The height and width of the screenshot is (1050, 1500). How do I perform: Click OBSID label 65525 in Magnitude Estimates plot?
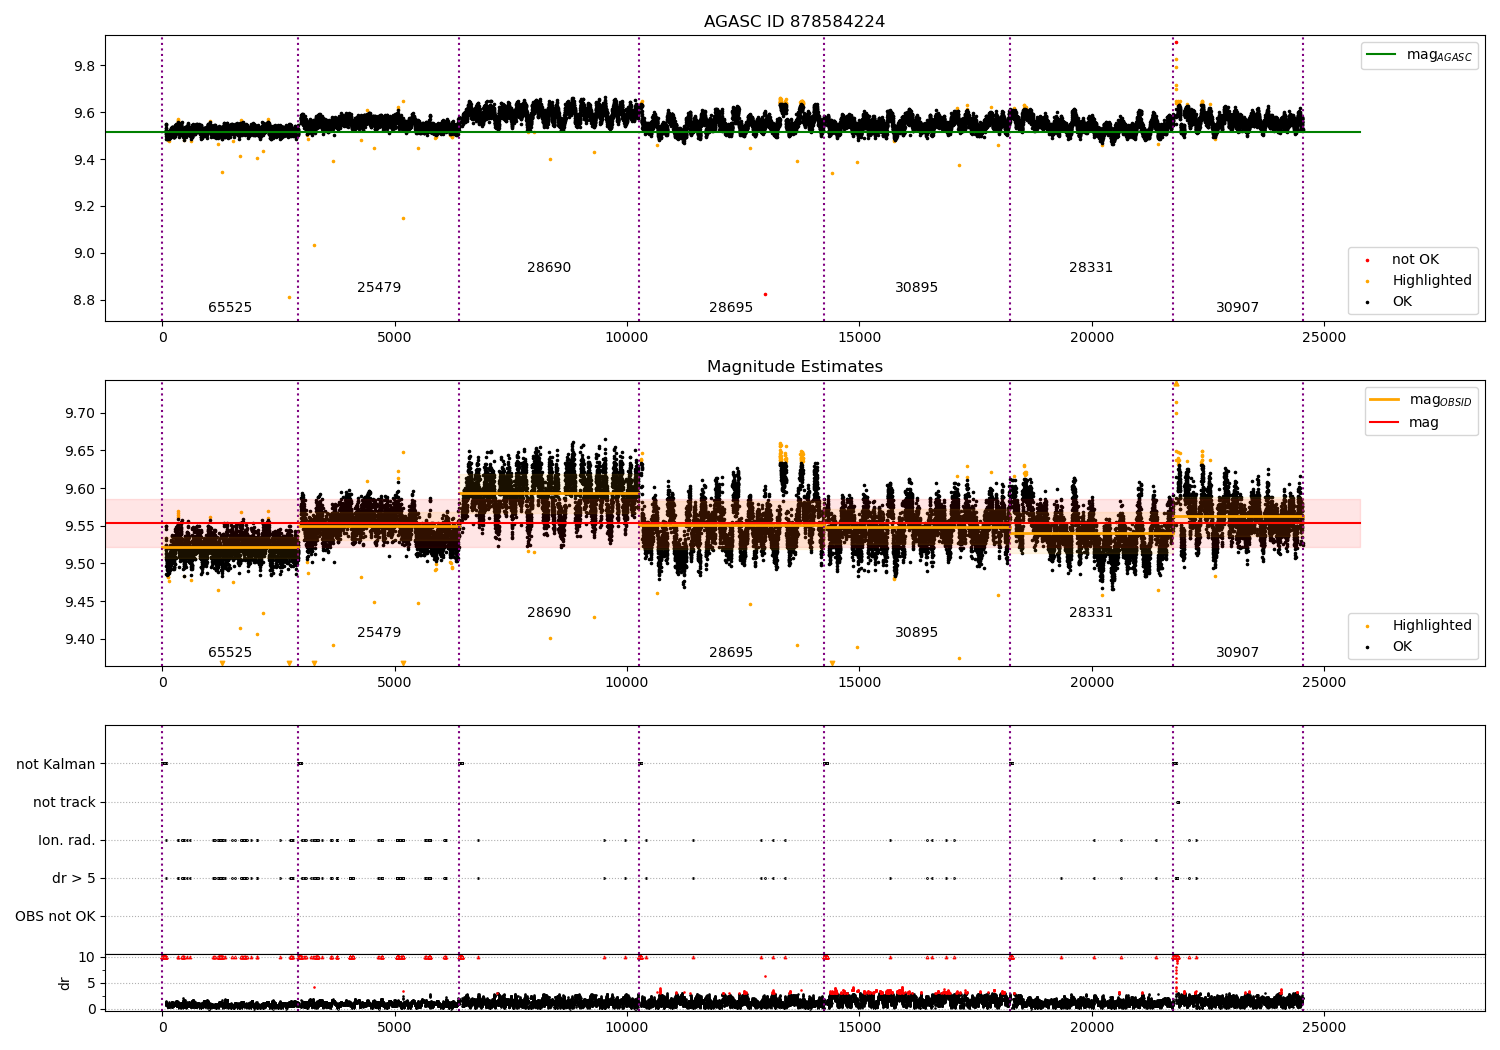coord(230,653)
